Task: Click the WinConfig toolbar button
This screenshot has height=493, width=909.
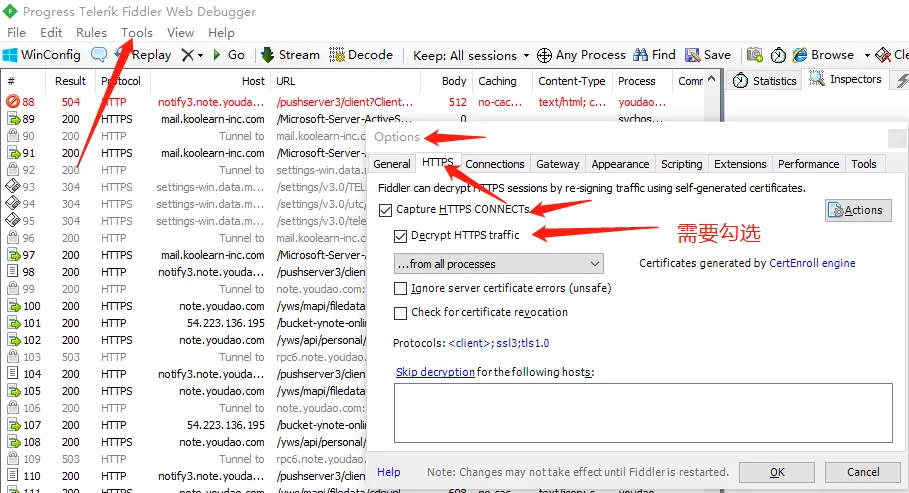Action: pyautogui.click(x=42, y=55)
